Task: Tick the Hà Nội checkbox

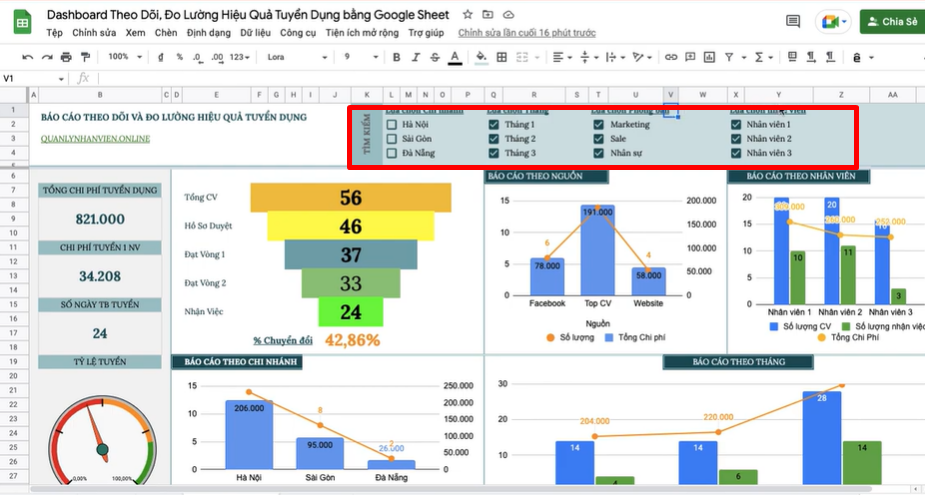Action: coord(392,124)
